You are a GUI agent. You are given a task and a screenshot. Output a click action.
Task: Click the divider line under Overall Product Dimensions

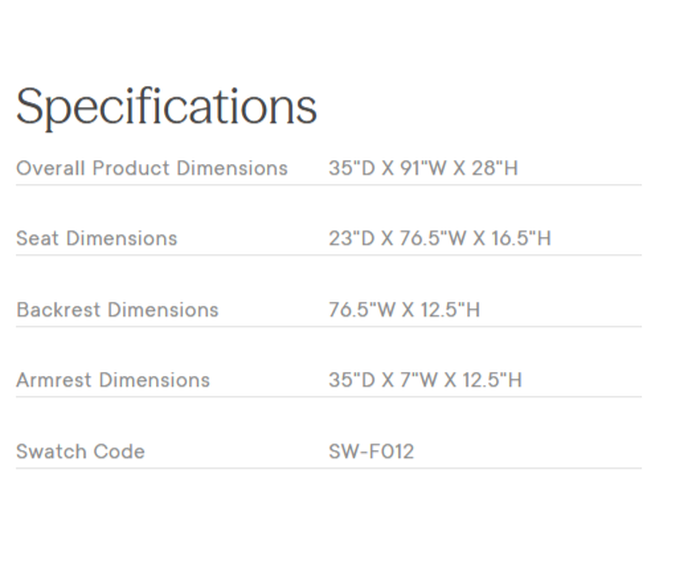[328, 185]
